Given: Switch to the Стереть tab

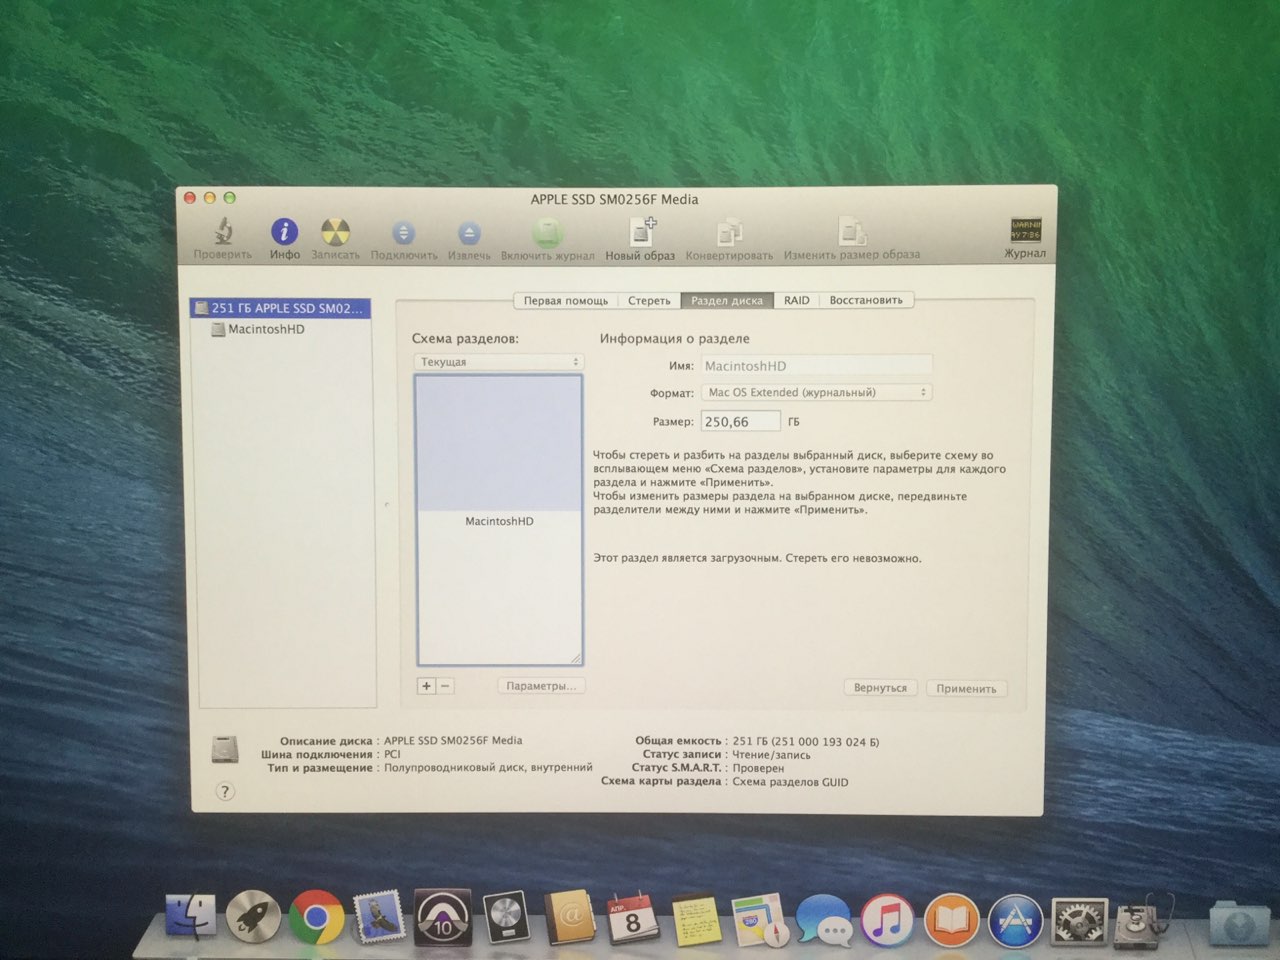Looking at the screenshot, I should coord(649,300).
